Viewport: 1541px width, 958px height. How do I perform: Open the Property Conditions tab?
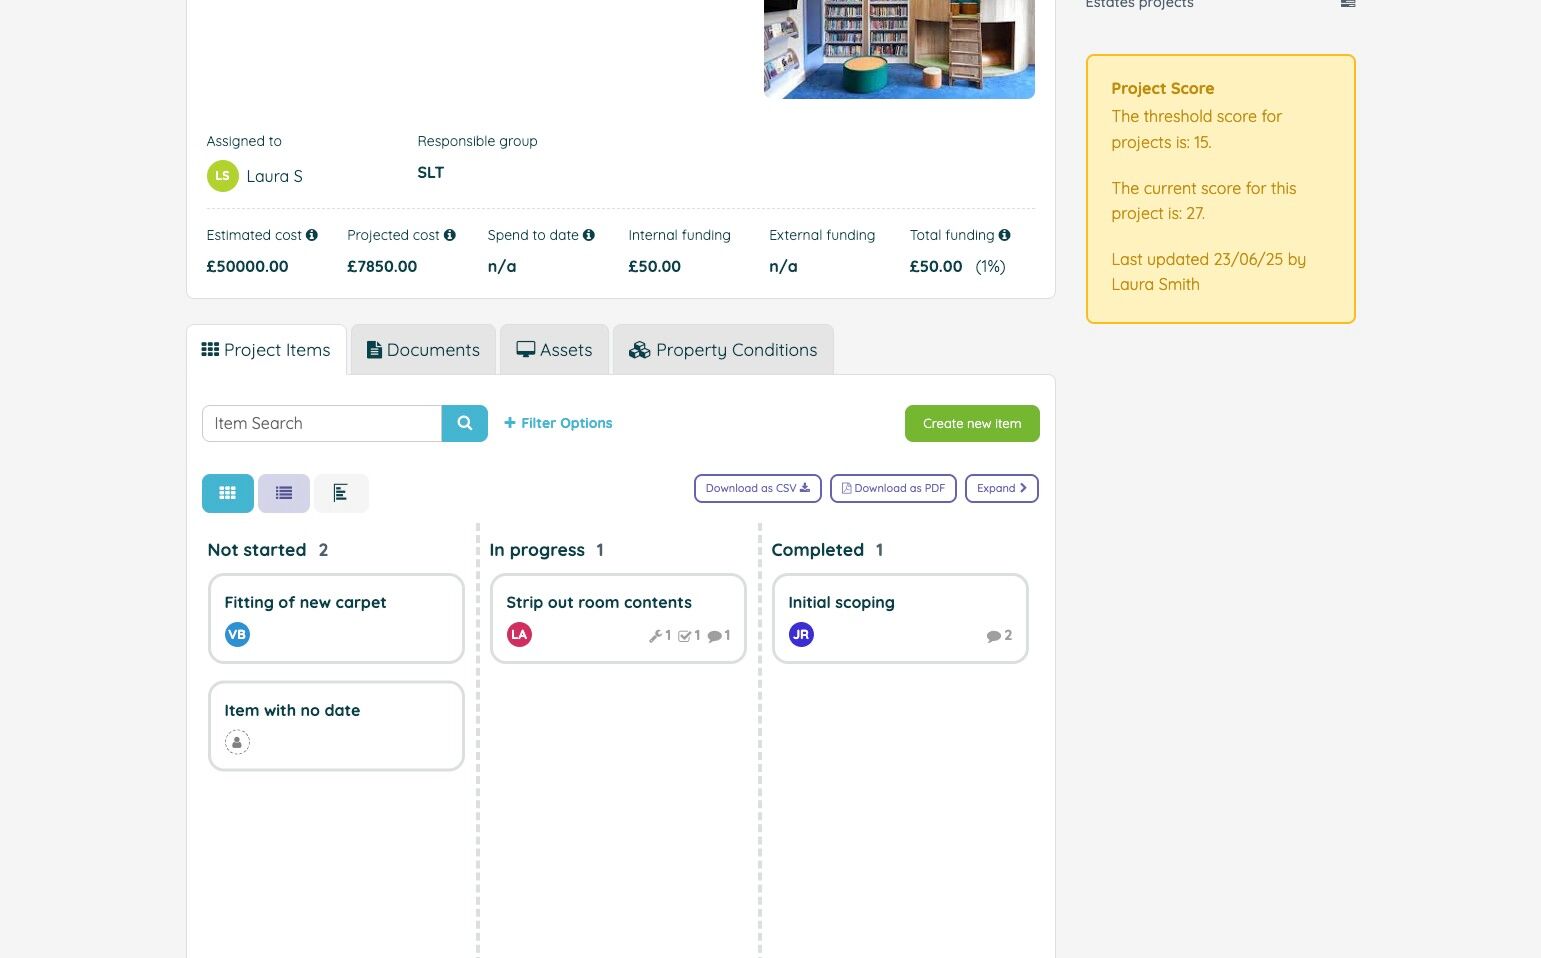(723, 350)
